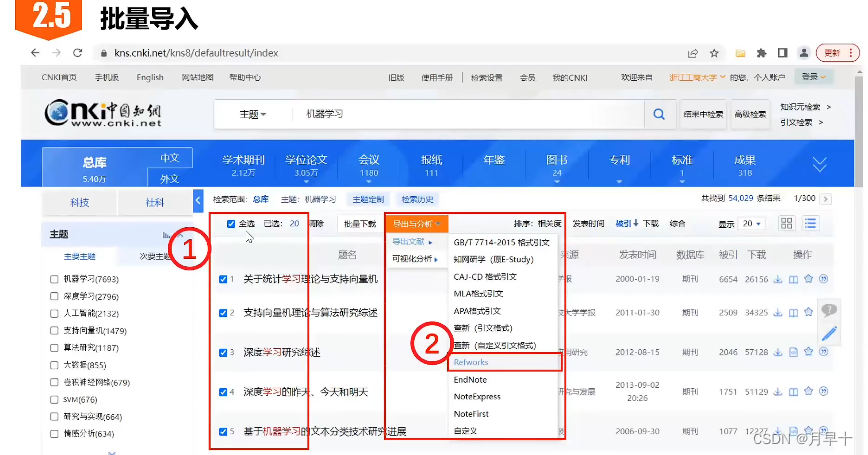Image resolution: width=868 pixels, height=455 pixels.
Task: Bookmark page with star icon
Action: pos(714,53)
